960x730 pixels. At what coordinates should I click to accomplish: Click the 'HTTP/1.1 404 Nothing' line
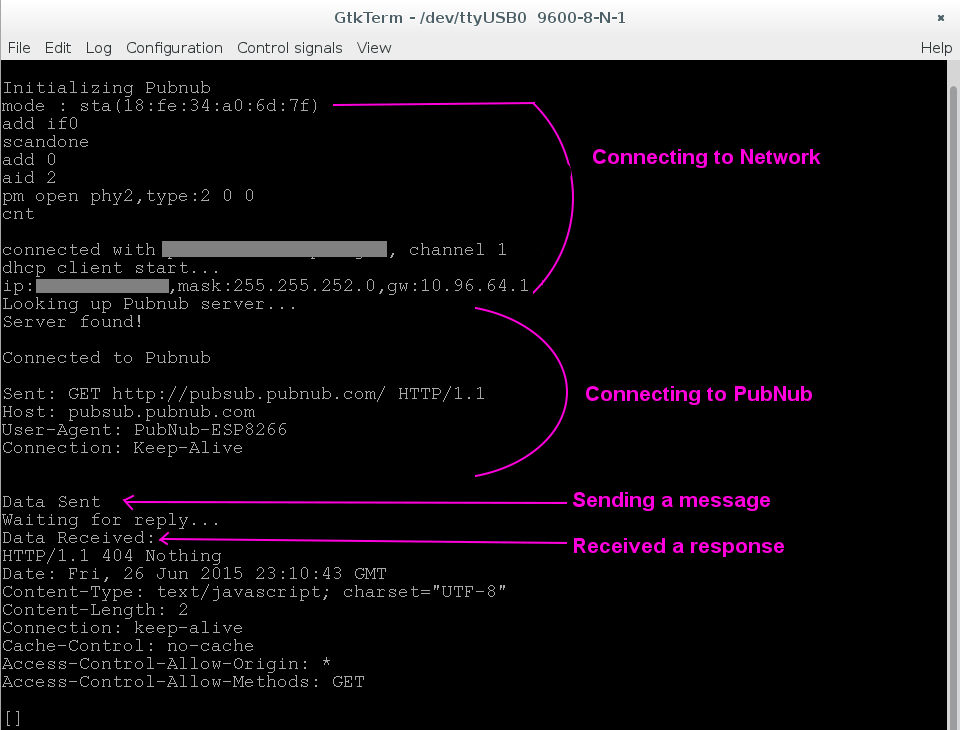click(x=112, y=556)
